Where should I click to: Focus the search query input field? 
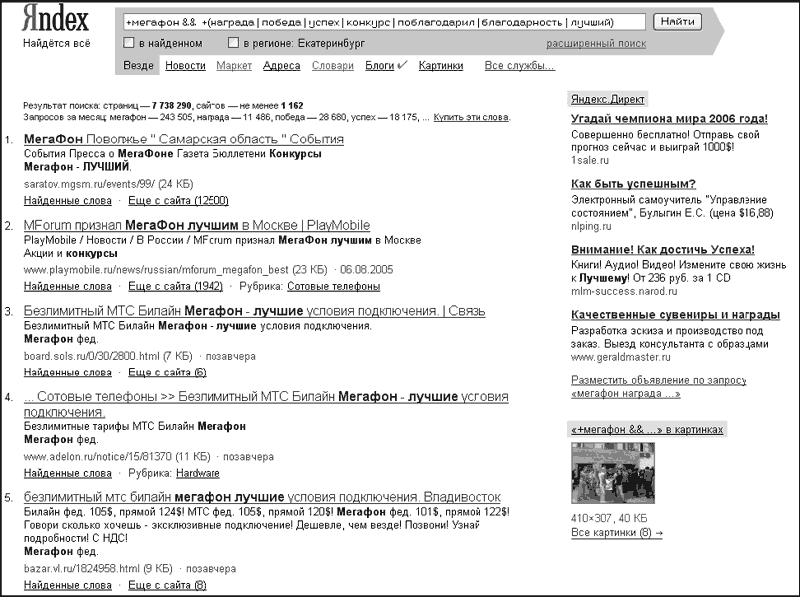385,22
